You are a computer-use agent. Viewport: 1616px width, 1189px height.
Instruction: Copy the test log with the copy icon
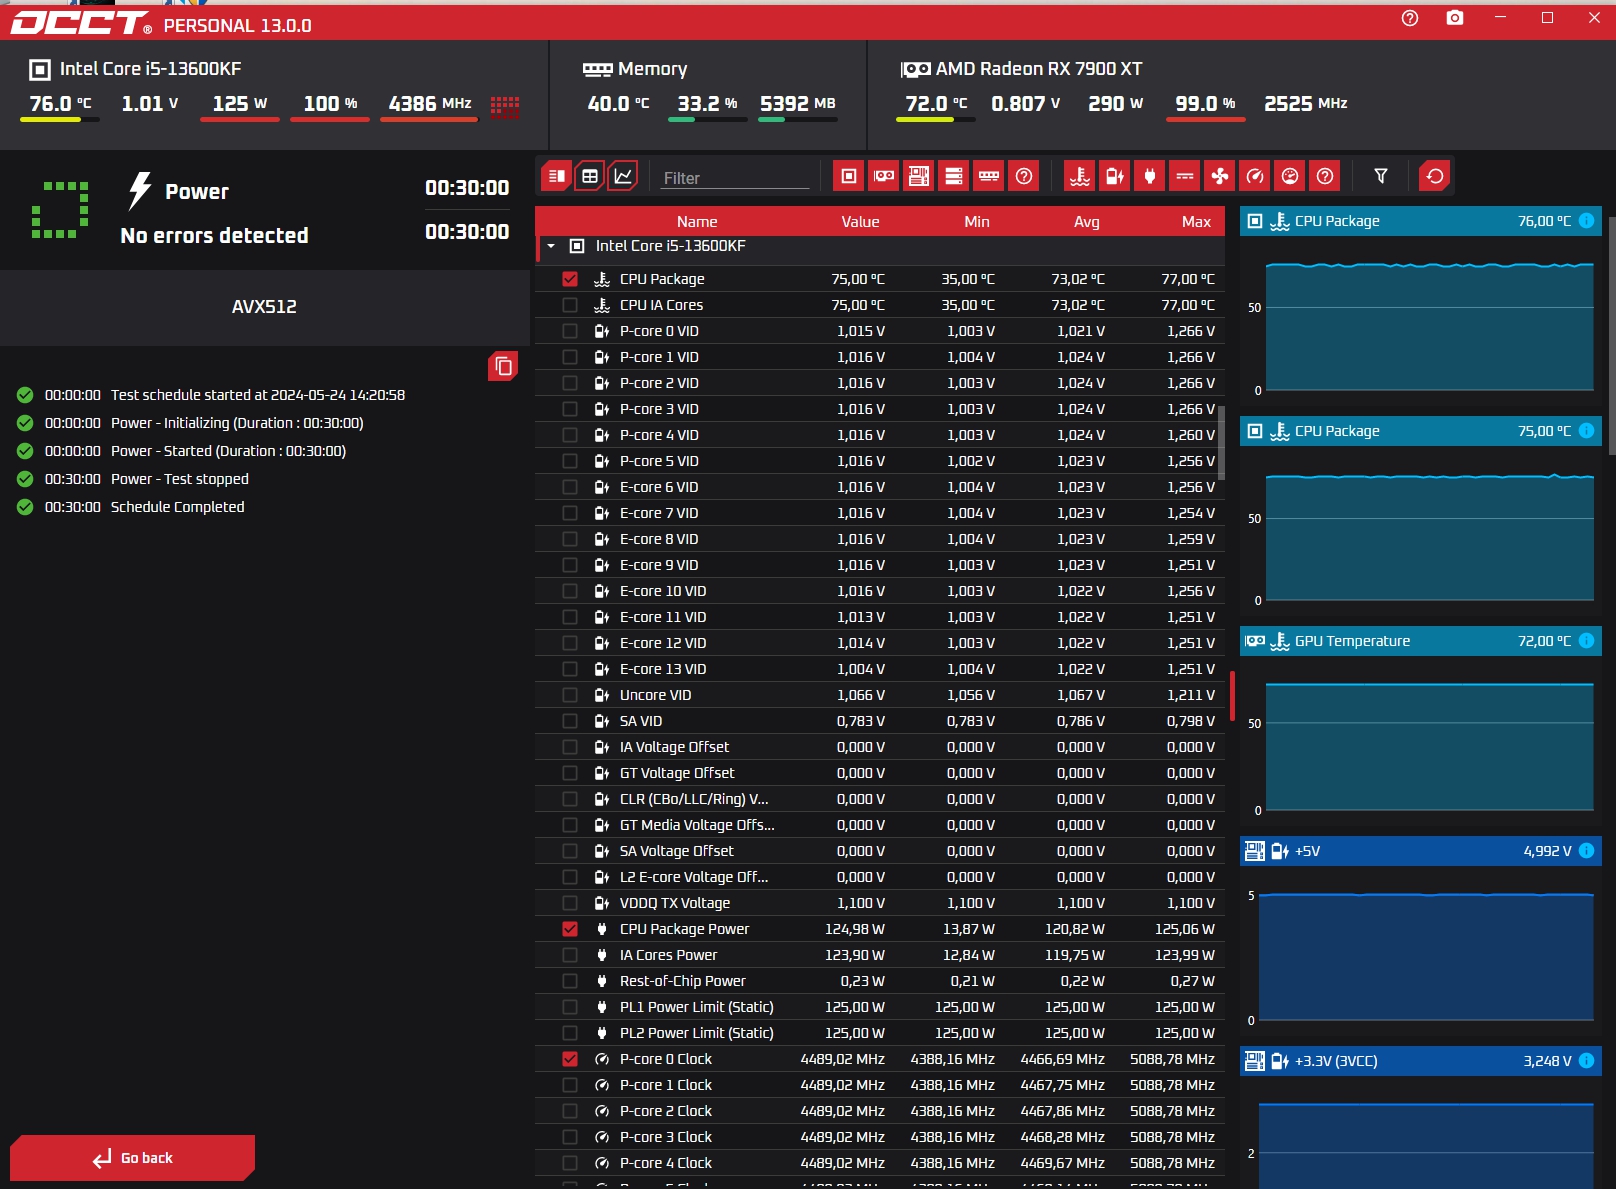click(x=503, y=367)
